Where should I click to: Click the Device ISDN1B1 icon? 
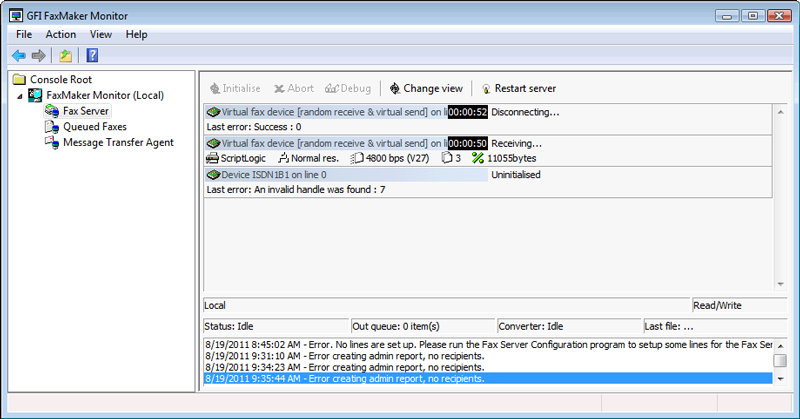(x=213, y=175)
